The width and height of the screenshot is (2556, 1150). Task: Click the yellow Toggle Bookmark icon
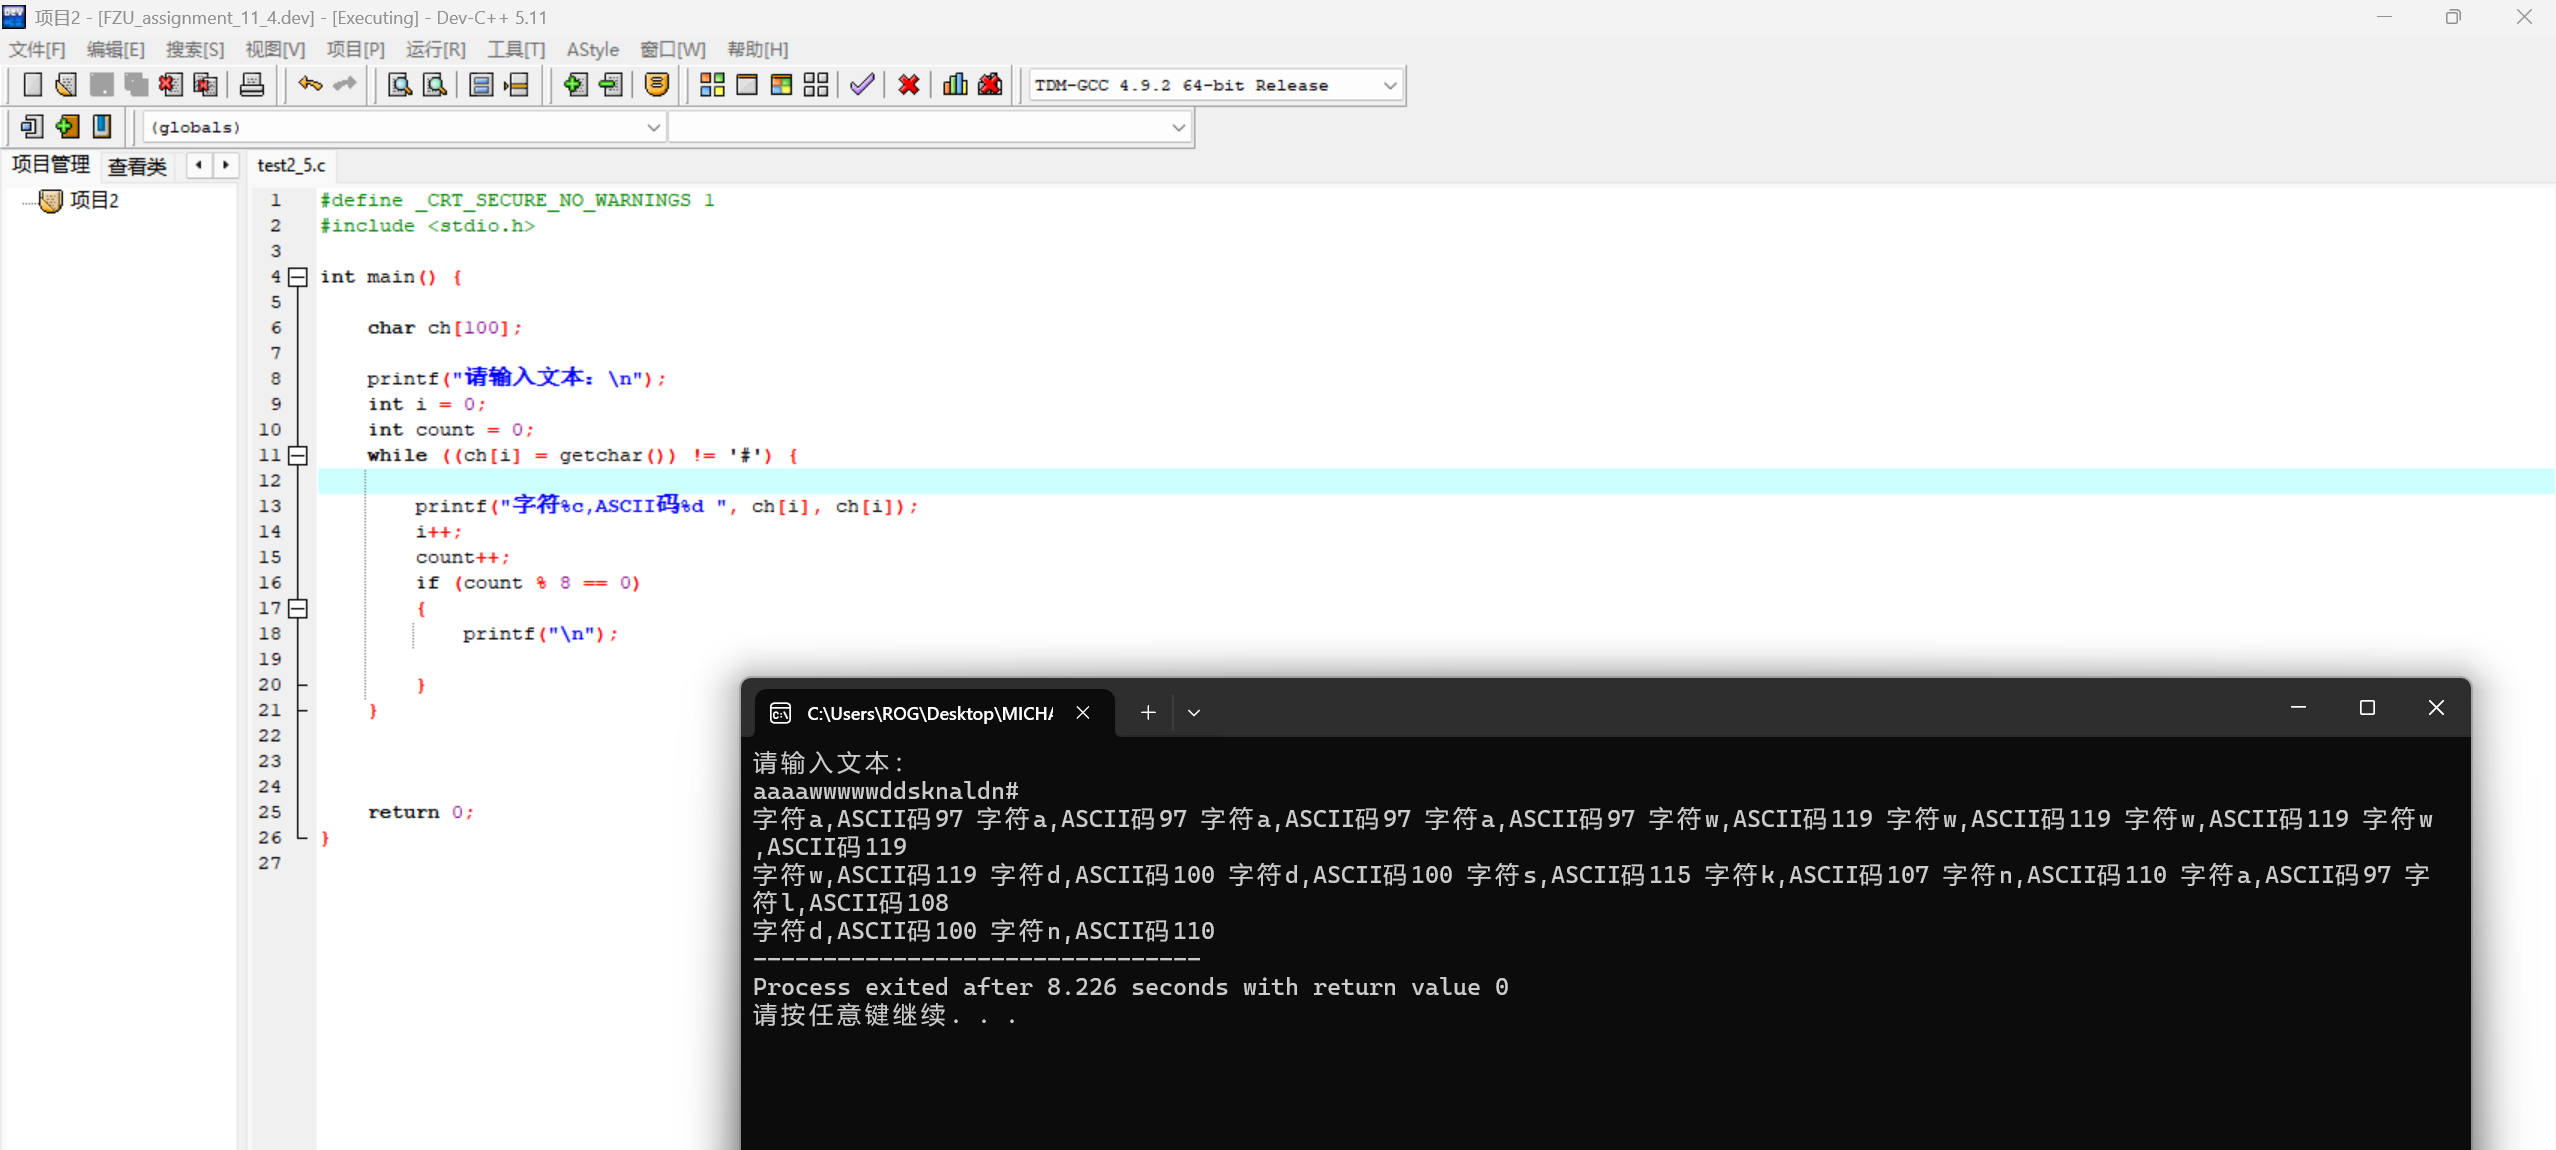(x=657, y=85)
